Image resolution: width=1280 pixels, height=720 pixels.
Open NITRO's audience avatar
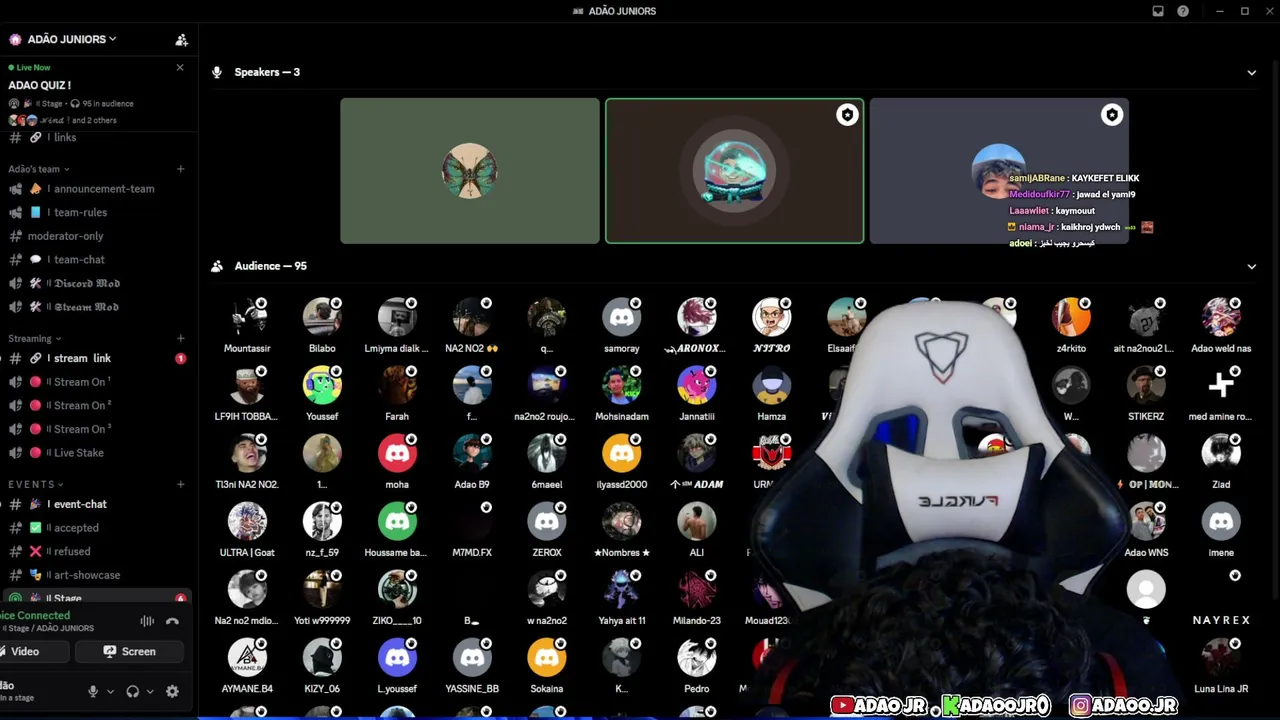pyautogui.click(x=772, y=317)
